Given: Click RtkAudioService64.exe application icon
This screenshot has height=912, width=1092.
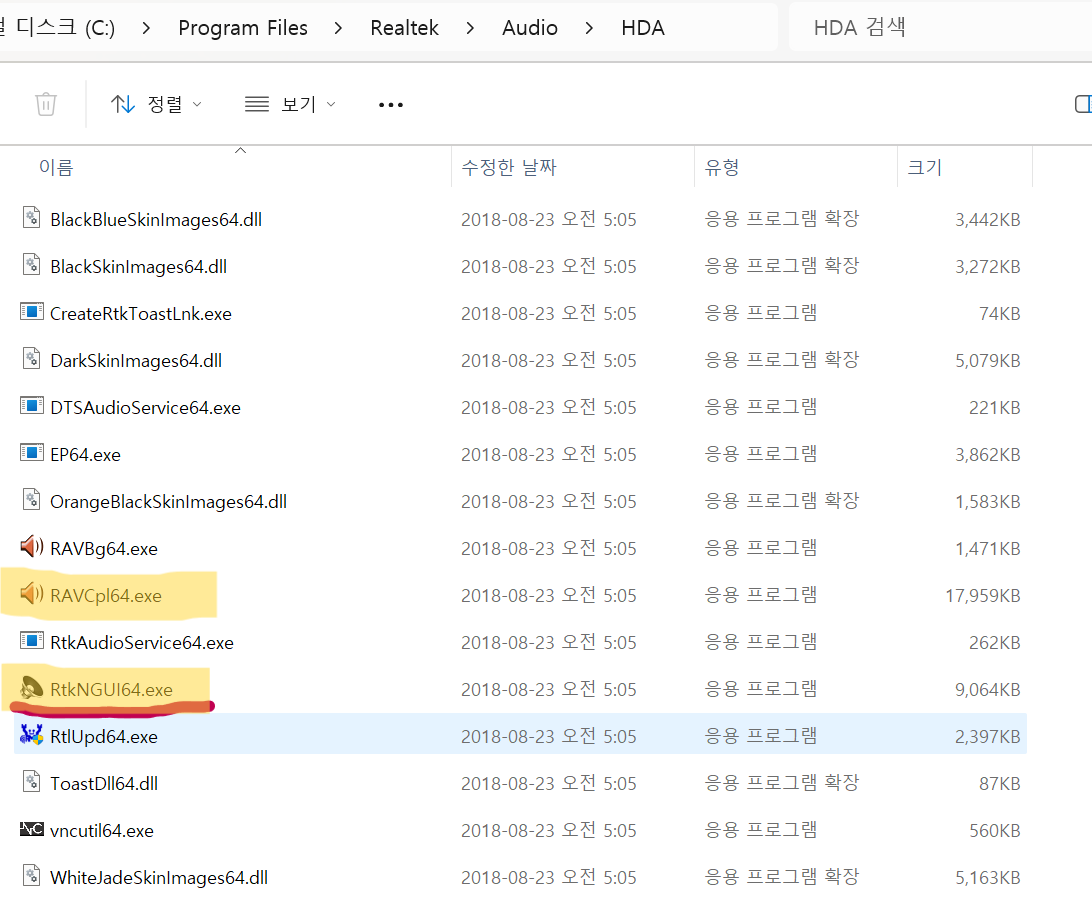Looking at the screenshot, I should pyautogui.click(x=31, y=640).
